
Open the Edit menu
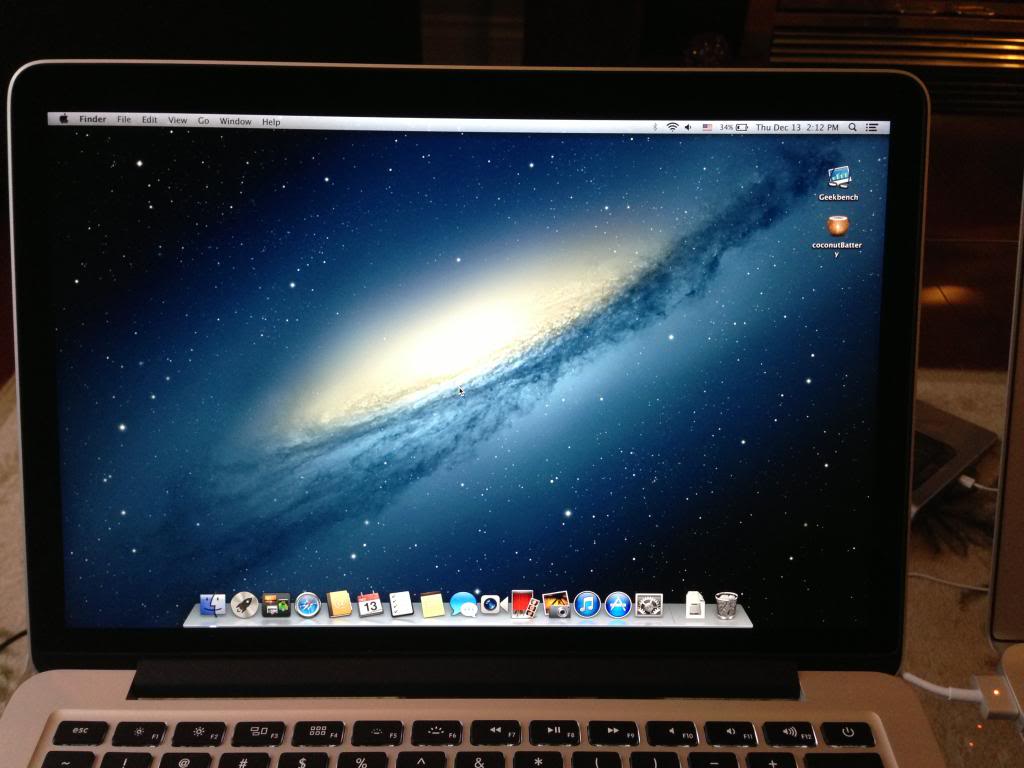coord(150,120)
